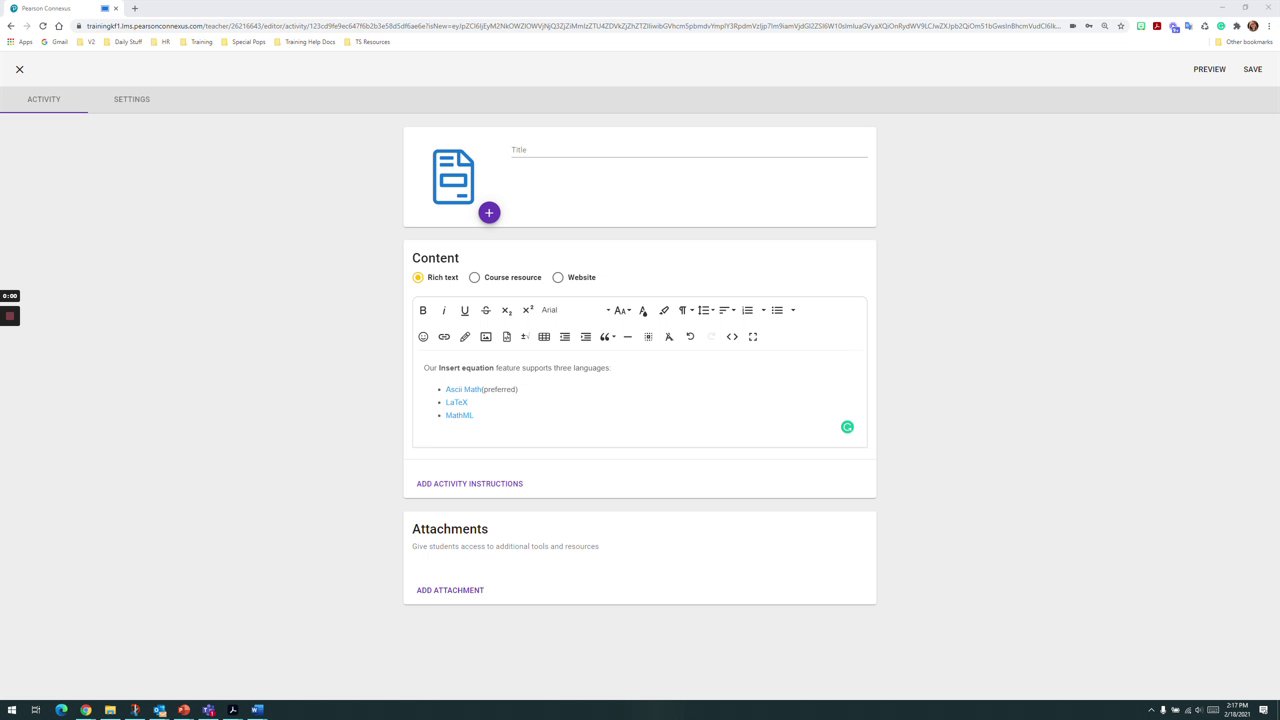
Task: Click the insert document file icon
Action: [507, 337]
